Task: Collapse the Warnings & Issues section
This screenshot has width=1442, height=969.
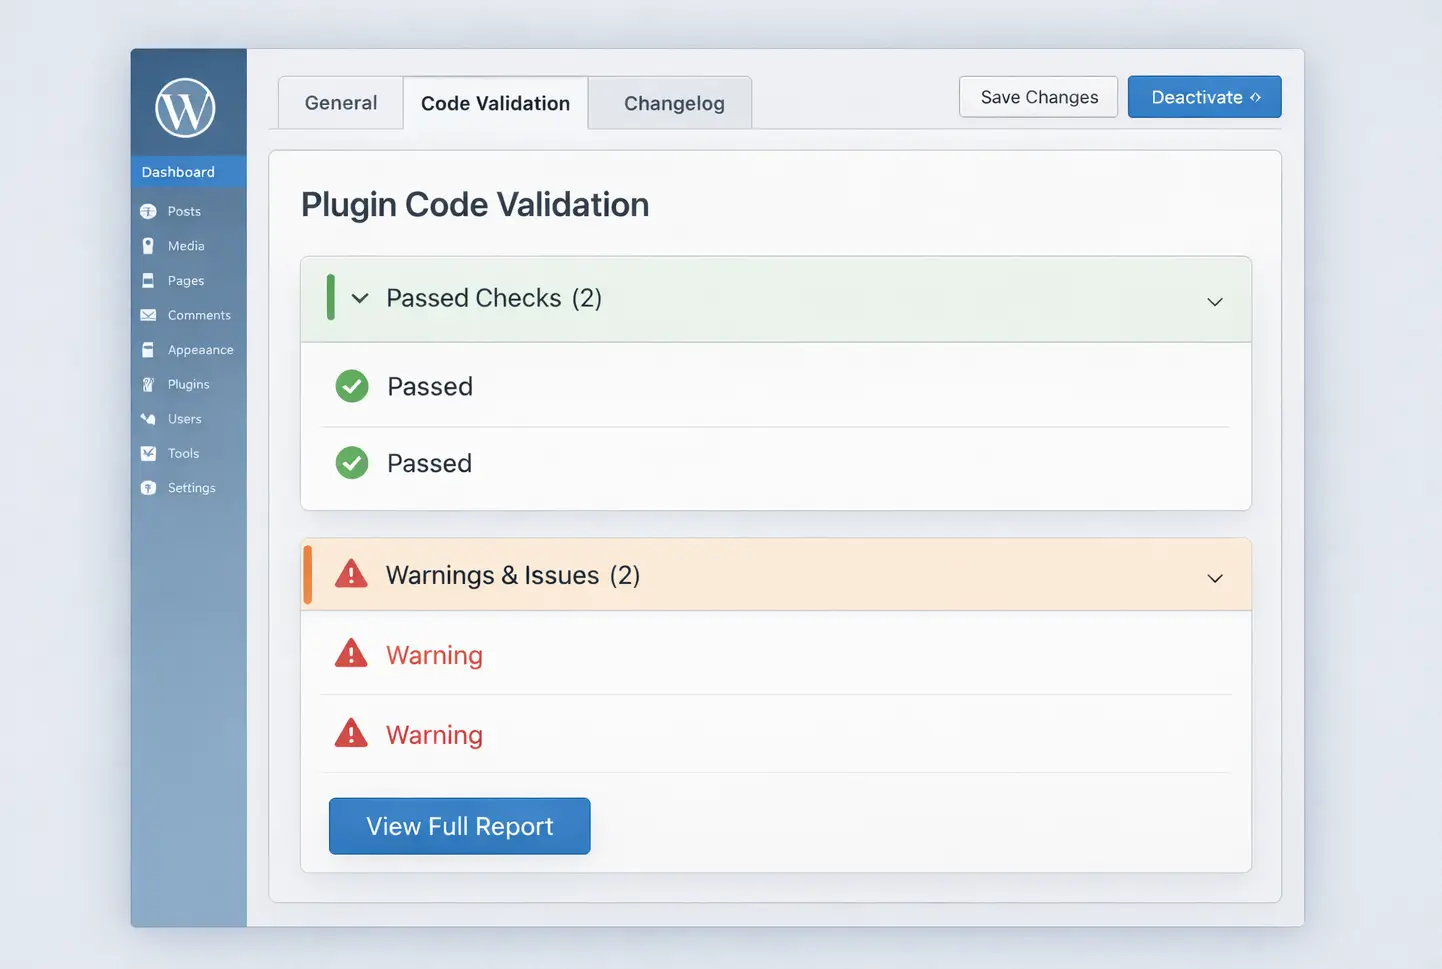Action: tap(1214, 578)
